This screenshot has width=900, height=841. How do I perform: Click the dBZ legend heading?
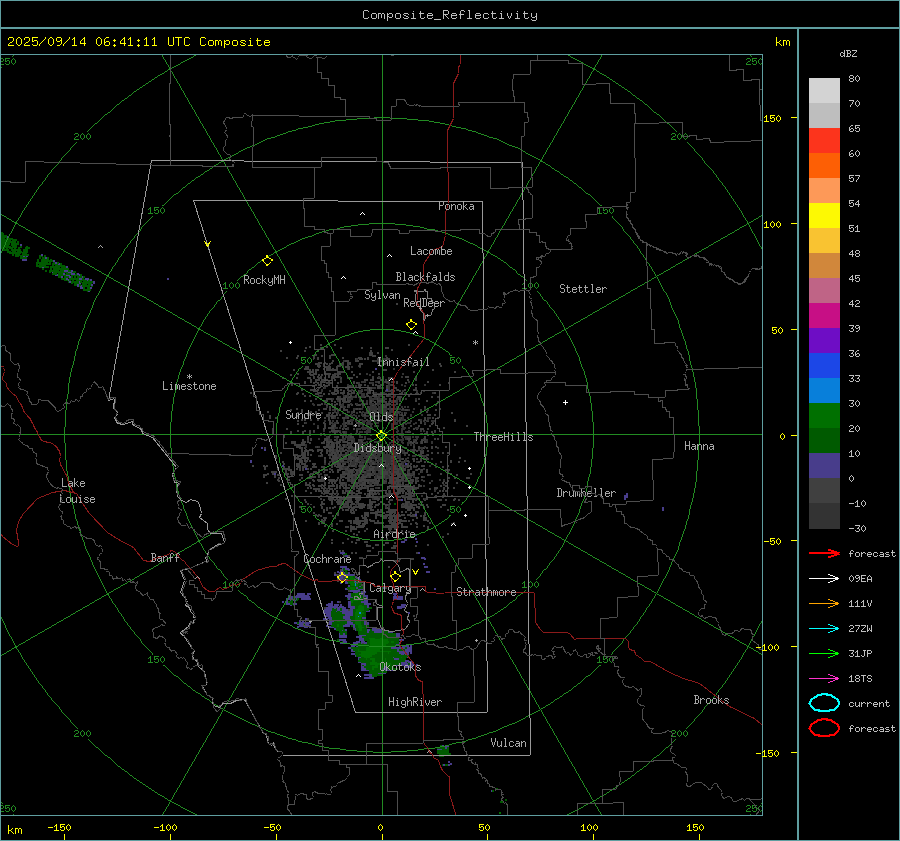click(x=848, y=54)
